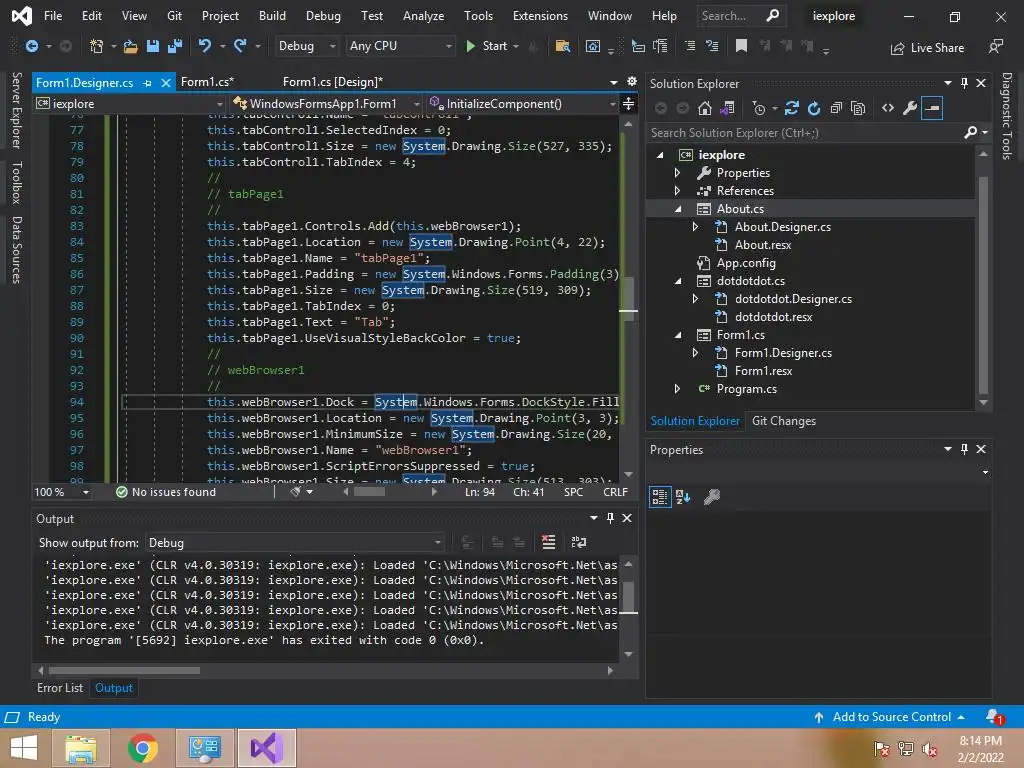The image size is (1024, 768).
Task: Click the Home icon in Solution Explorer
Action: 705,108
